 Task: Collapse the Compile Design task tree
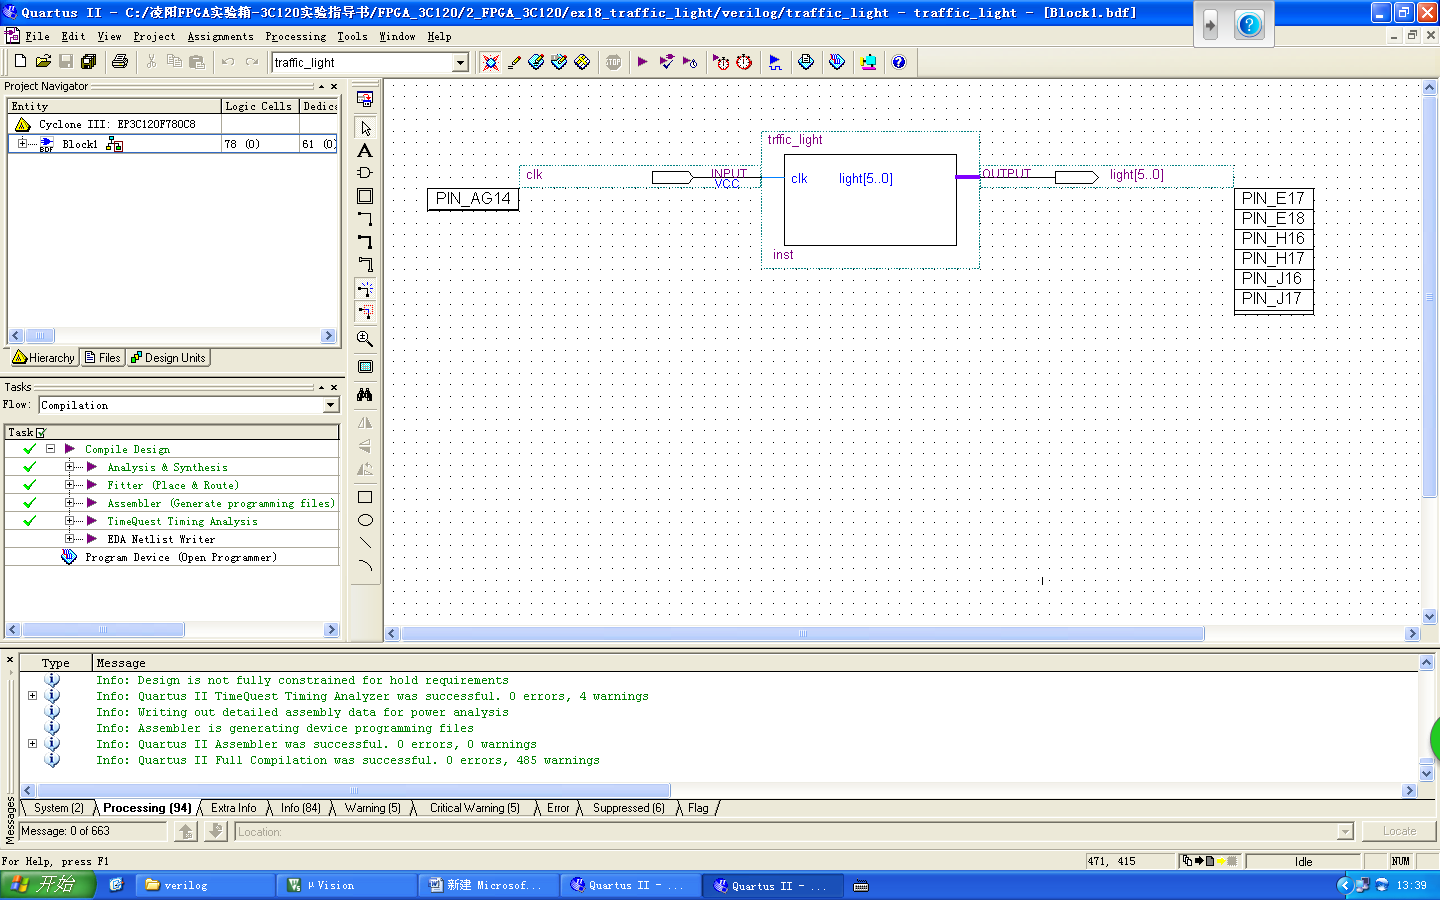pyautogui.click(x=50, y=449)
